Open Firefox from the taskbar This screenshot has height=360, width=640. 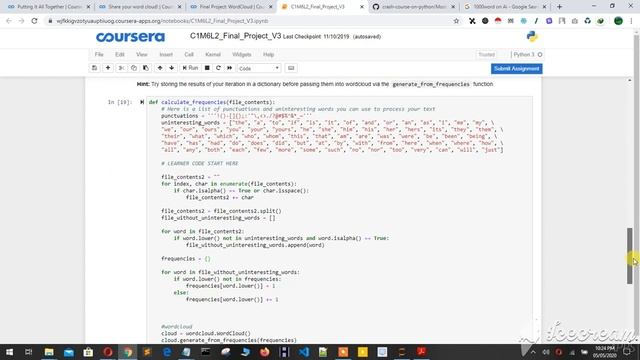[x=264, y=352]
